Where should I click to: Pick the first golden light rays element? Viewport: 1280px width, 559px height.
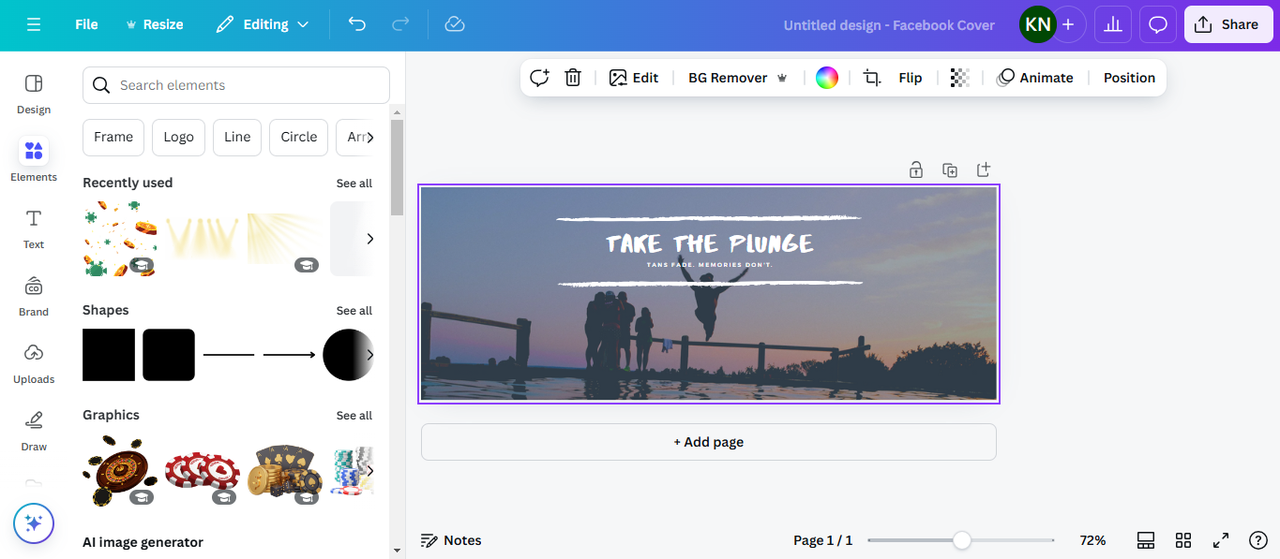pos(202,238)
